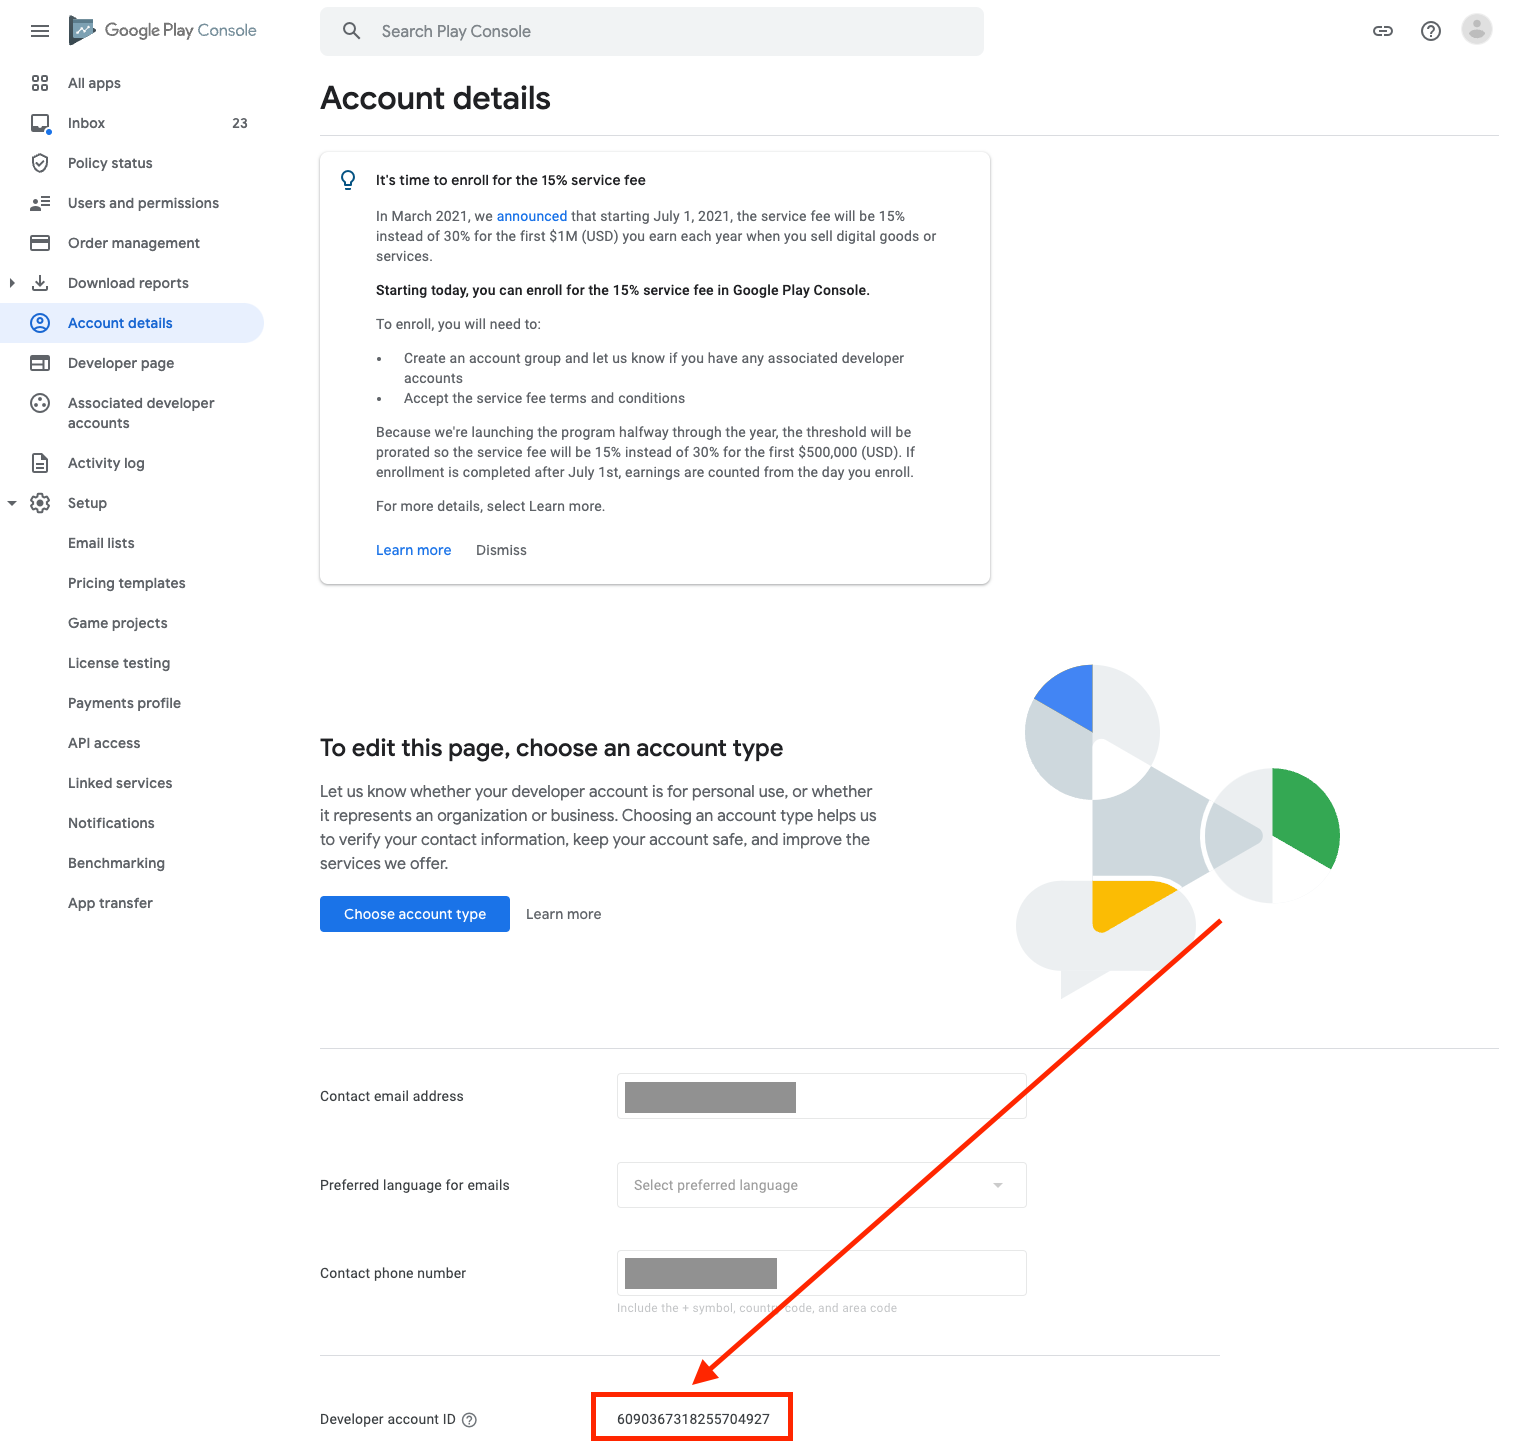The image size is (1513, 1454).
Task: Click the lightbulb icon in the notice
Action: tap(348, 180)
